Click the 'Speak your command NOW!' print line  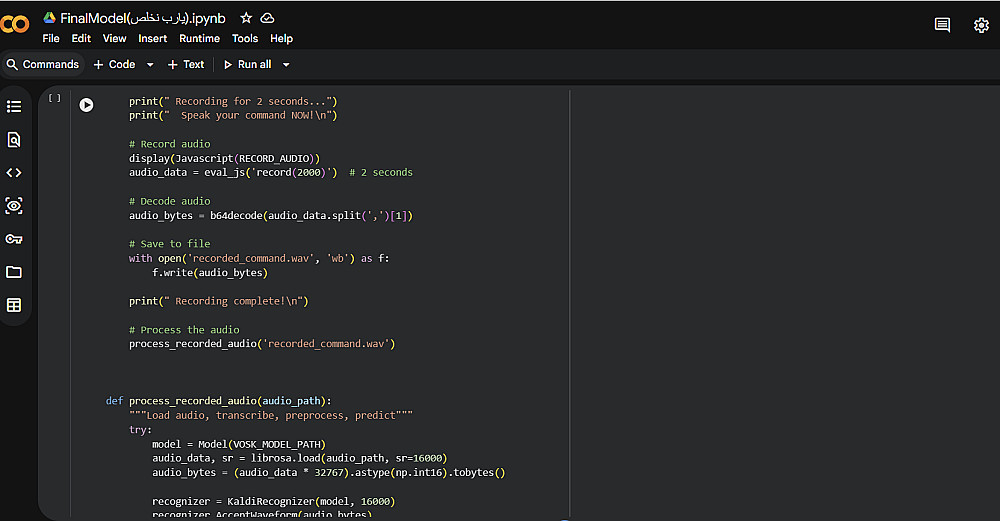pyautogui.click(x=233, y=115)
